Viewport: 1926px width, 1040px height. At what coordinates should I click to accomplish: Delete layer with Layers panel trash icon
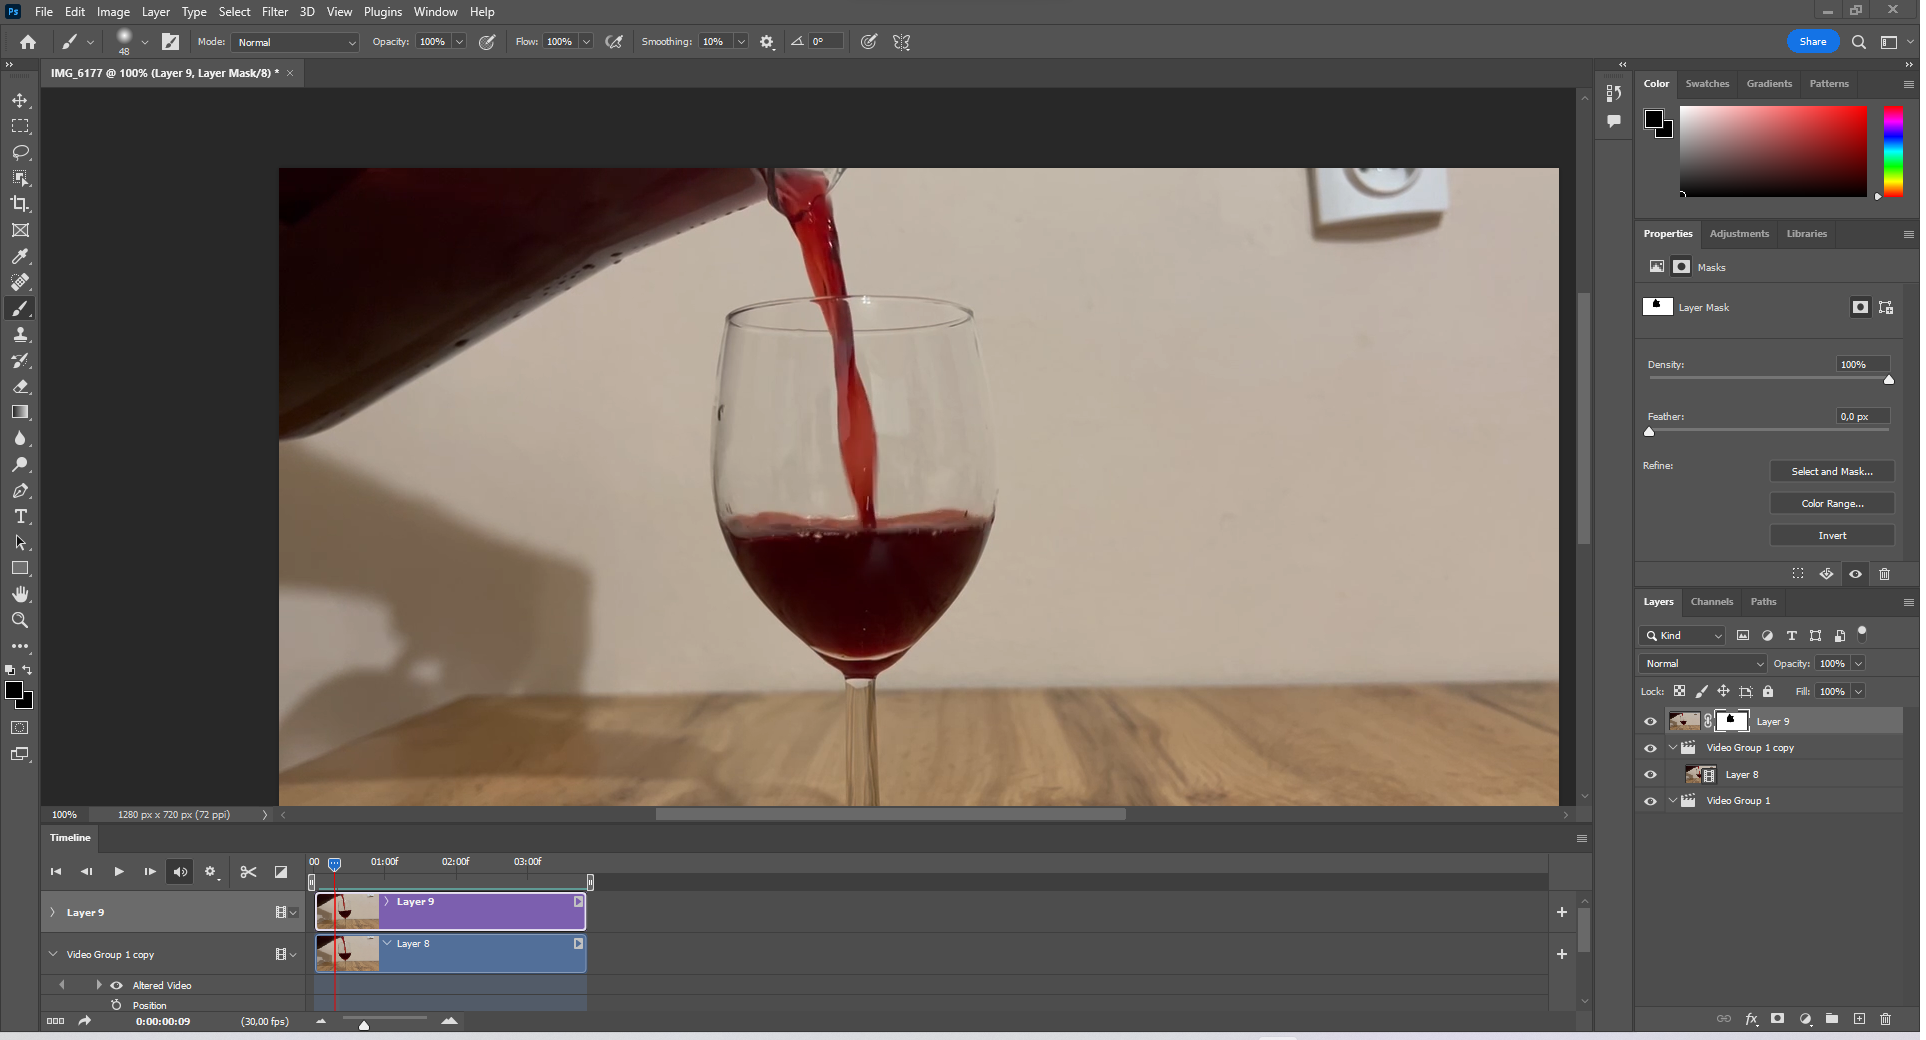coord(1886,1019)
